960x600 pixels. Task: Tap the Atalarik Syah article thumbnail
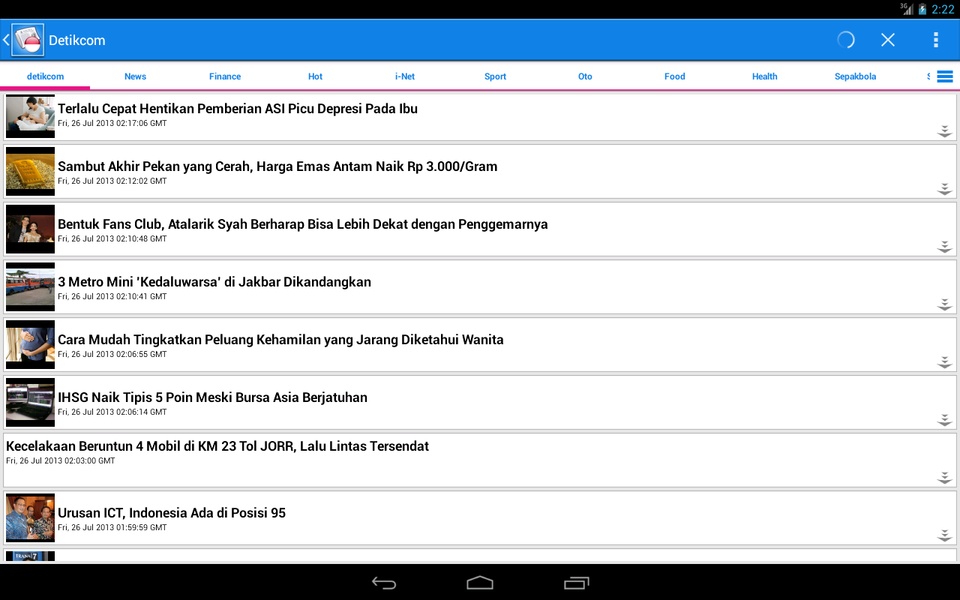coord(30,229)
